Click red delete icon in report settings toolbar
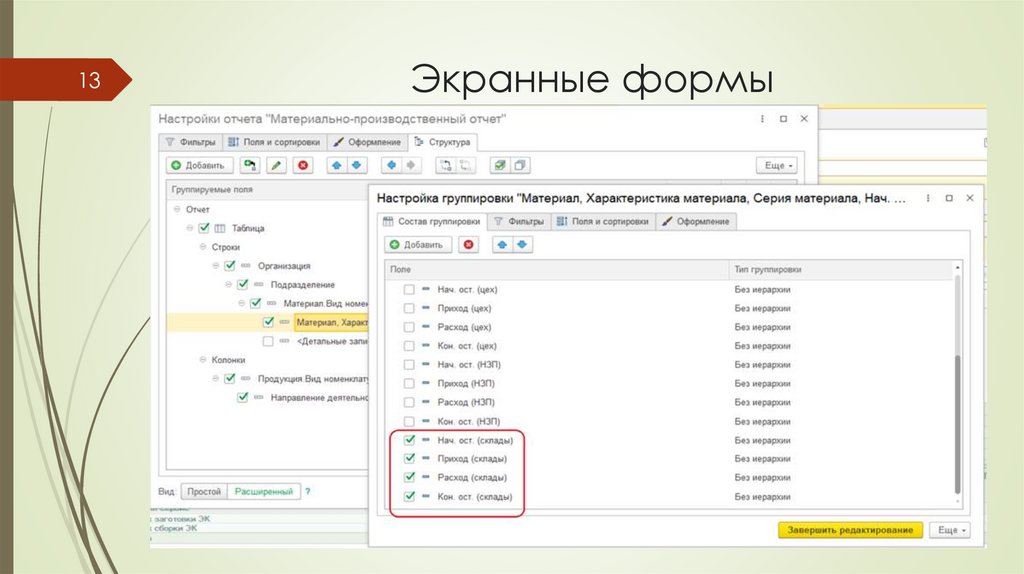 point(302,166)
